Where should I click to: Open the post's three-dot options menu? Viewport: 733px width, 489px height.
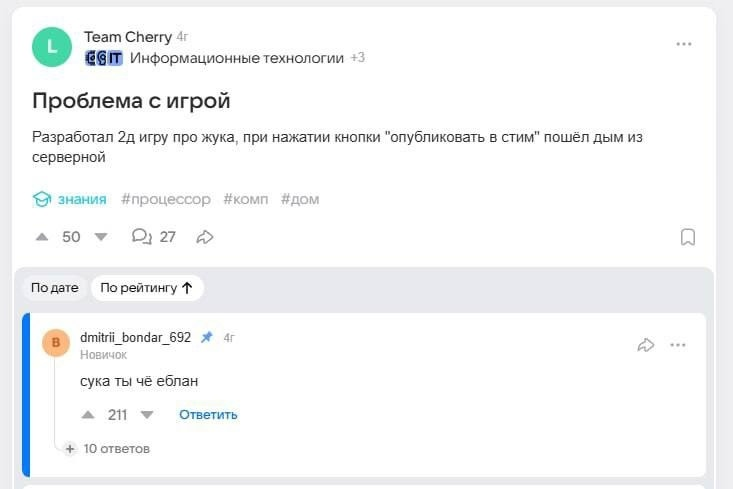(684, 44)
